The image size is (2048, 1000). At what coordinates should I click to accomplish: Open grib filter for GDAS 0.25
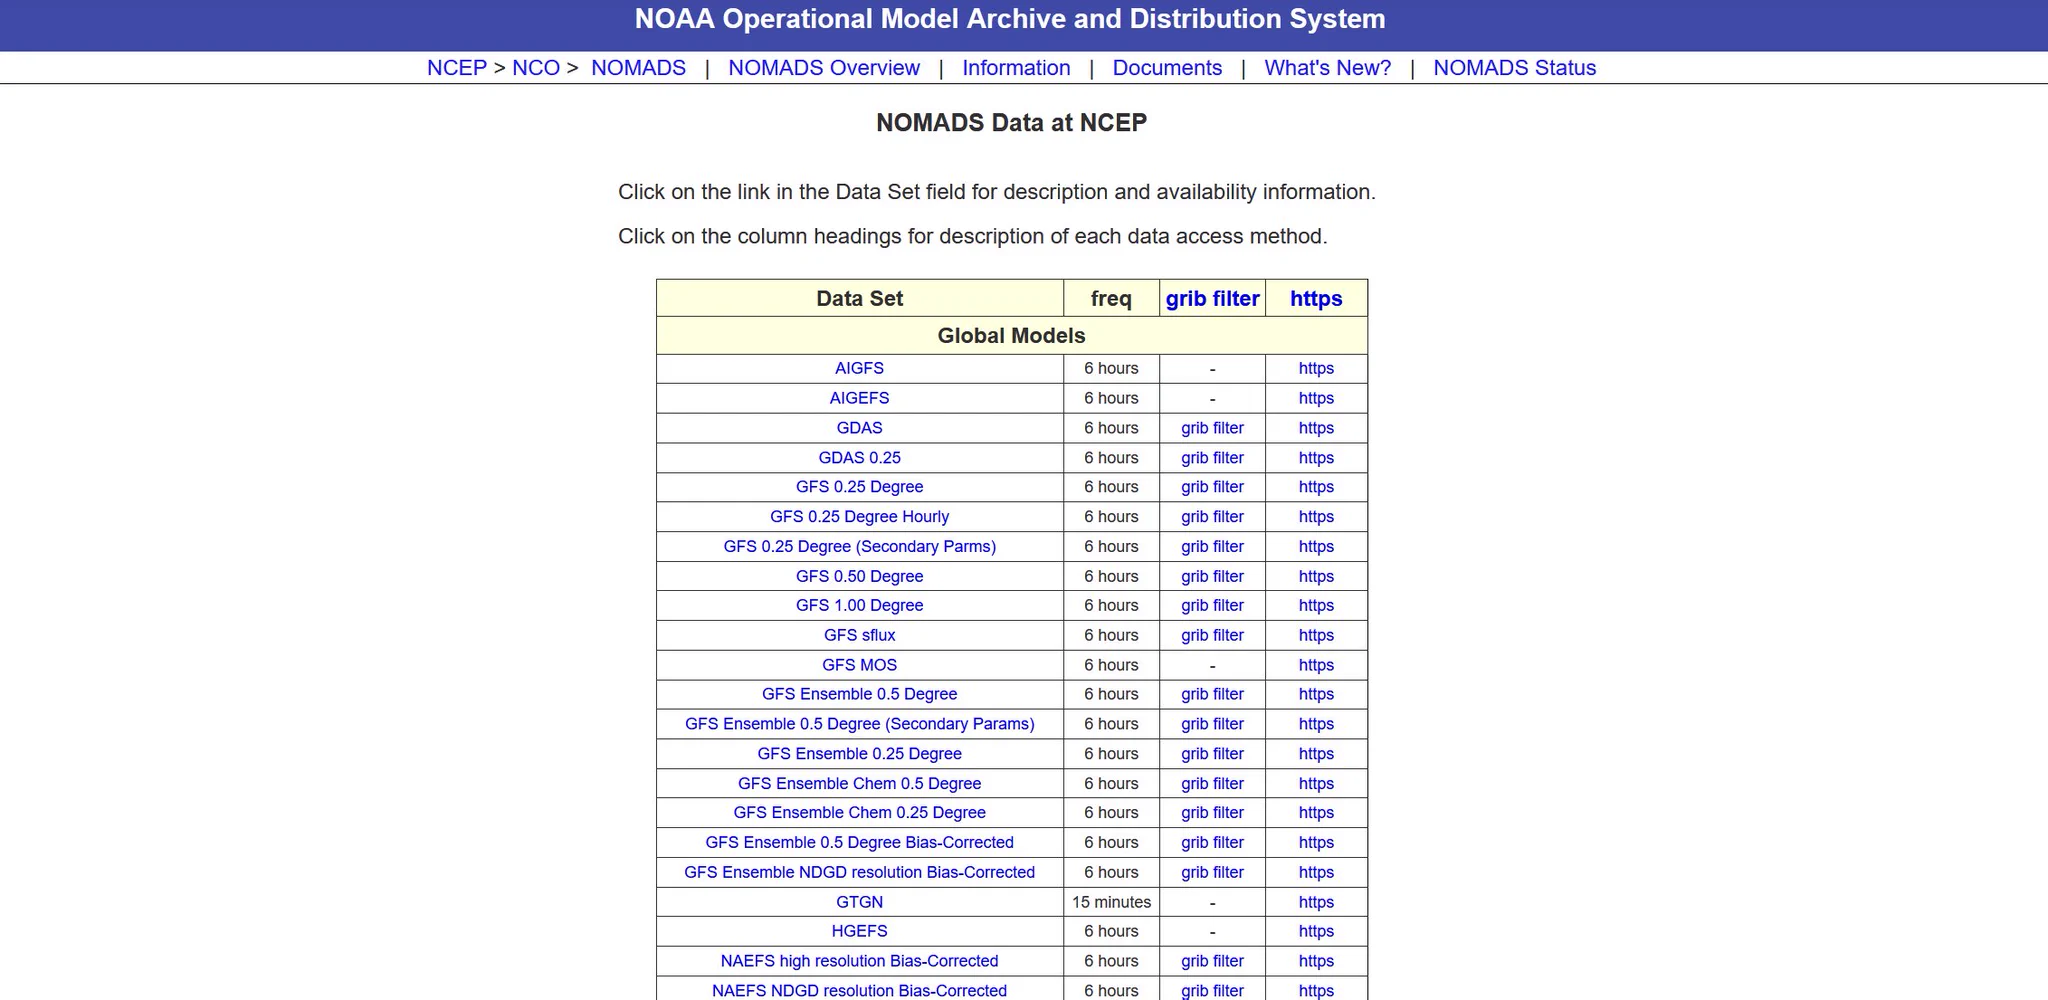point(1212,458)
